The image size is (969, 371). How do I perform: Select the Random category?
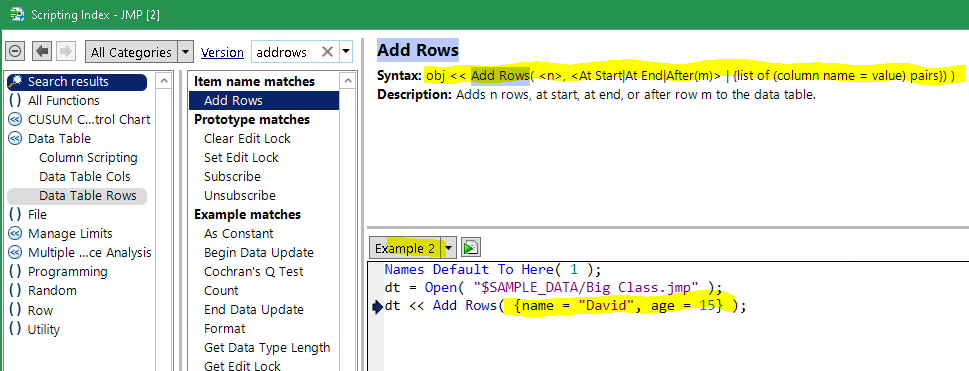pos(53,291)
